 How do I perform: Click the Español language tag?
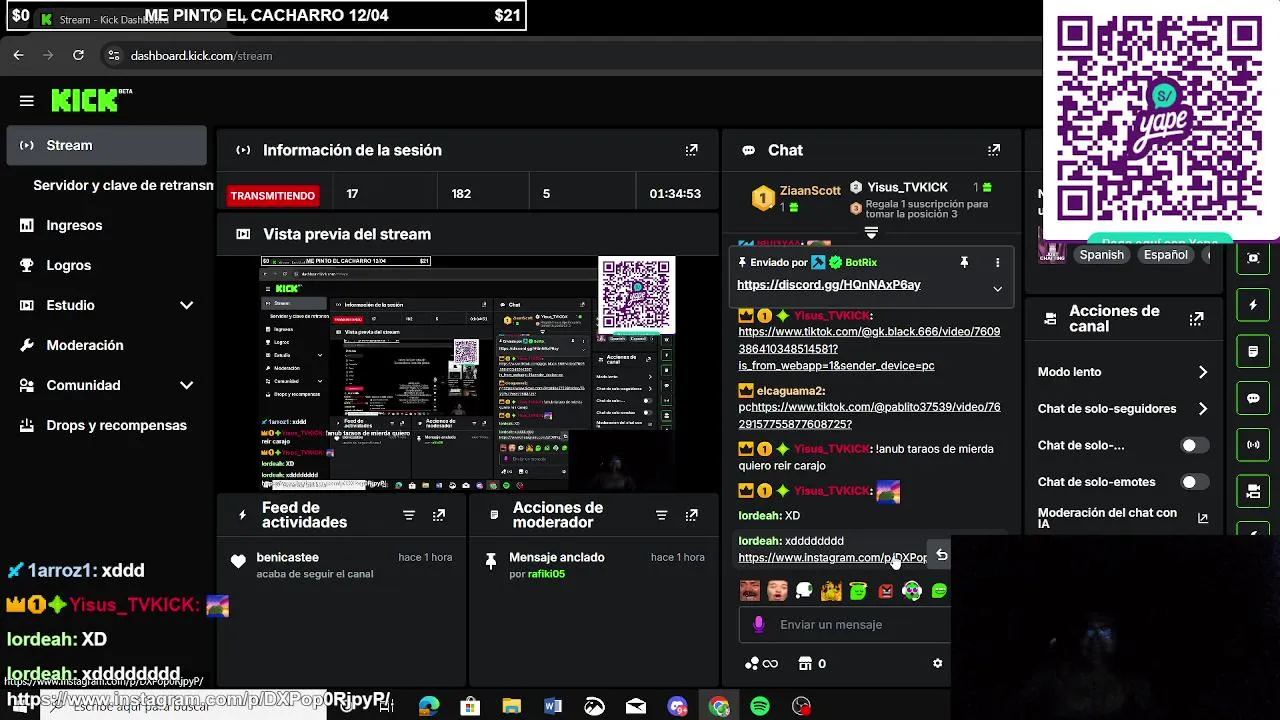click(x=1165, y=255)
